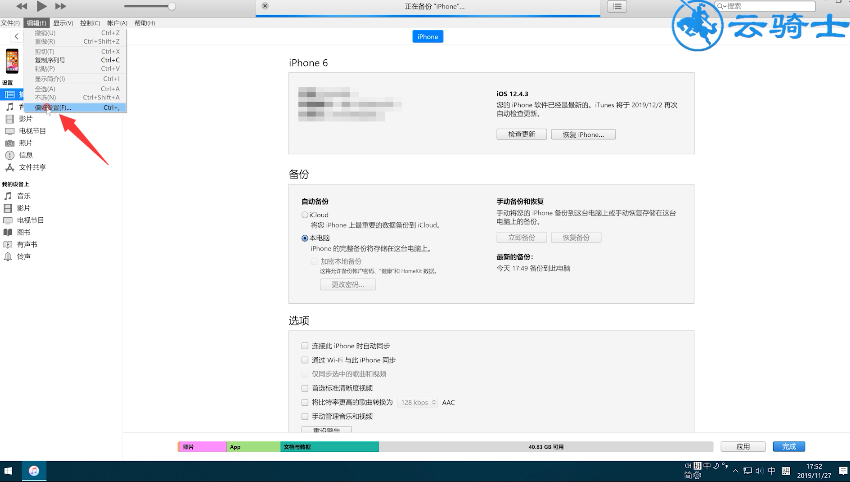Viewport: 850px width, 482px height.
Task: Select the iCloud backup radio button
Action: coord(305,215)
